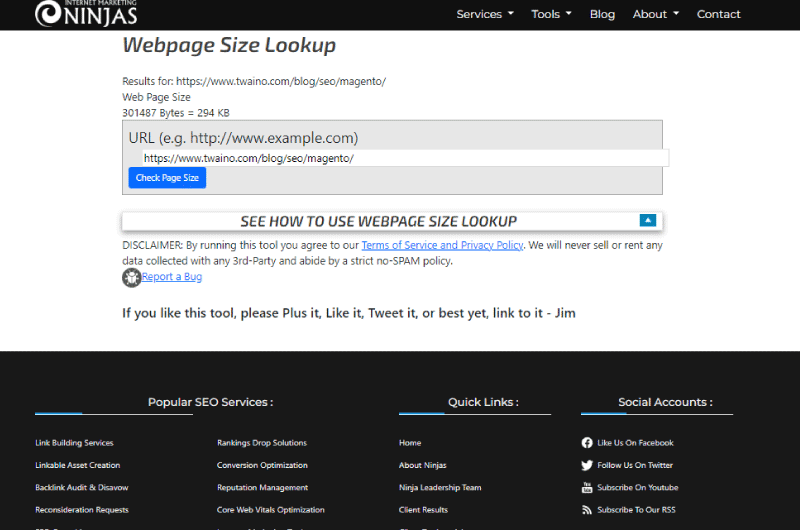Click the 301487 Bytes = 294 KB result
800x530 pixels.
[x=176, y=113]
